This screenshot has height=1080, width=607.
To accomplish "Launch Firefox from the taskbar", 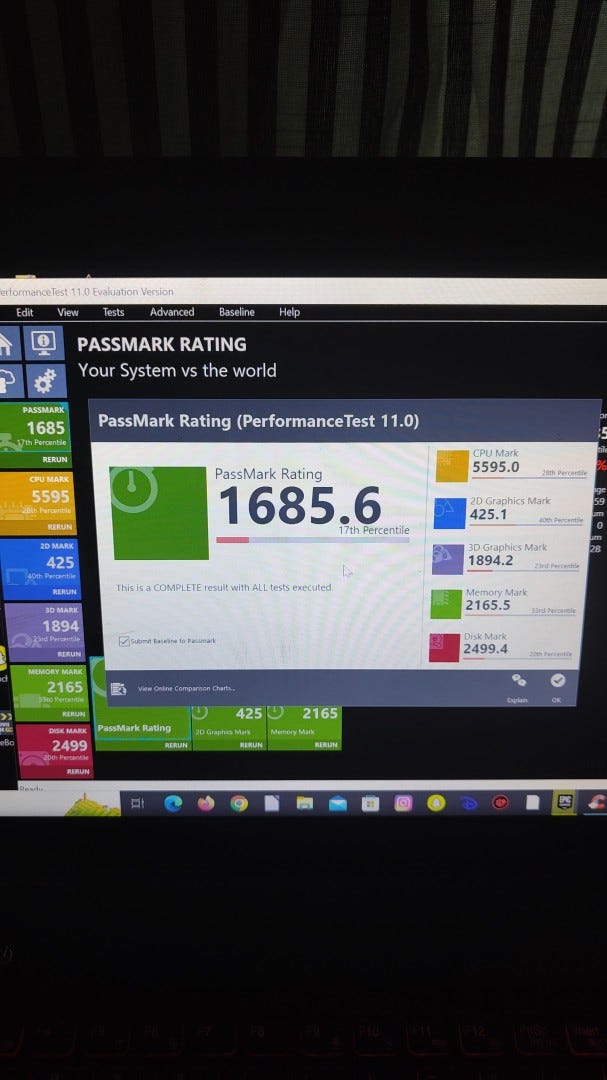I will 206,803.
